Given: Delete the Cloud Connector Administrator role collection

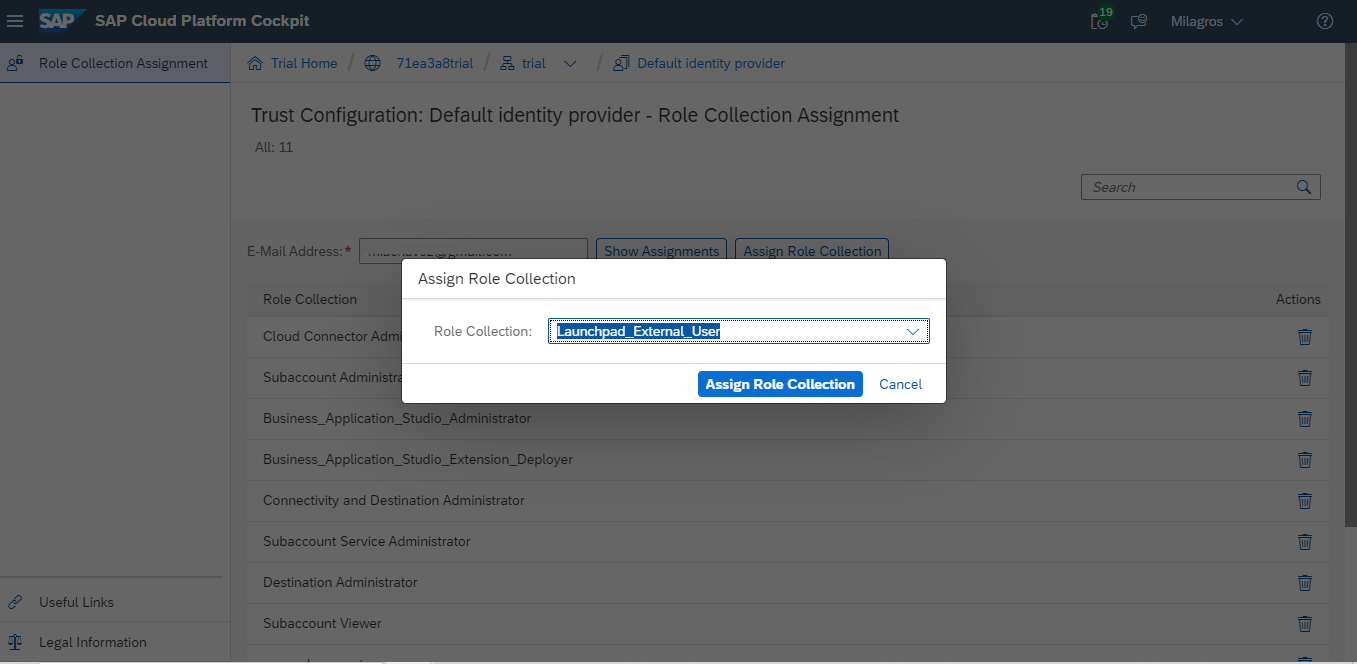Looking at the screenshot, I should [x=1304, y=337].
